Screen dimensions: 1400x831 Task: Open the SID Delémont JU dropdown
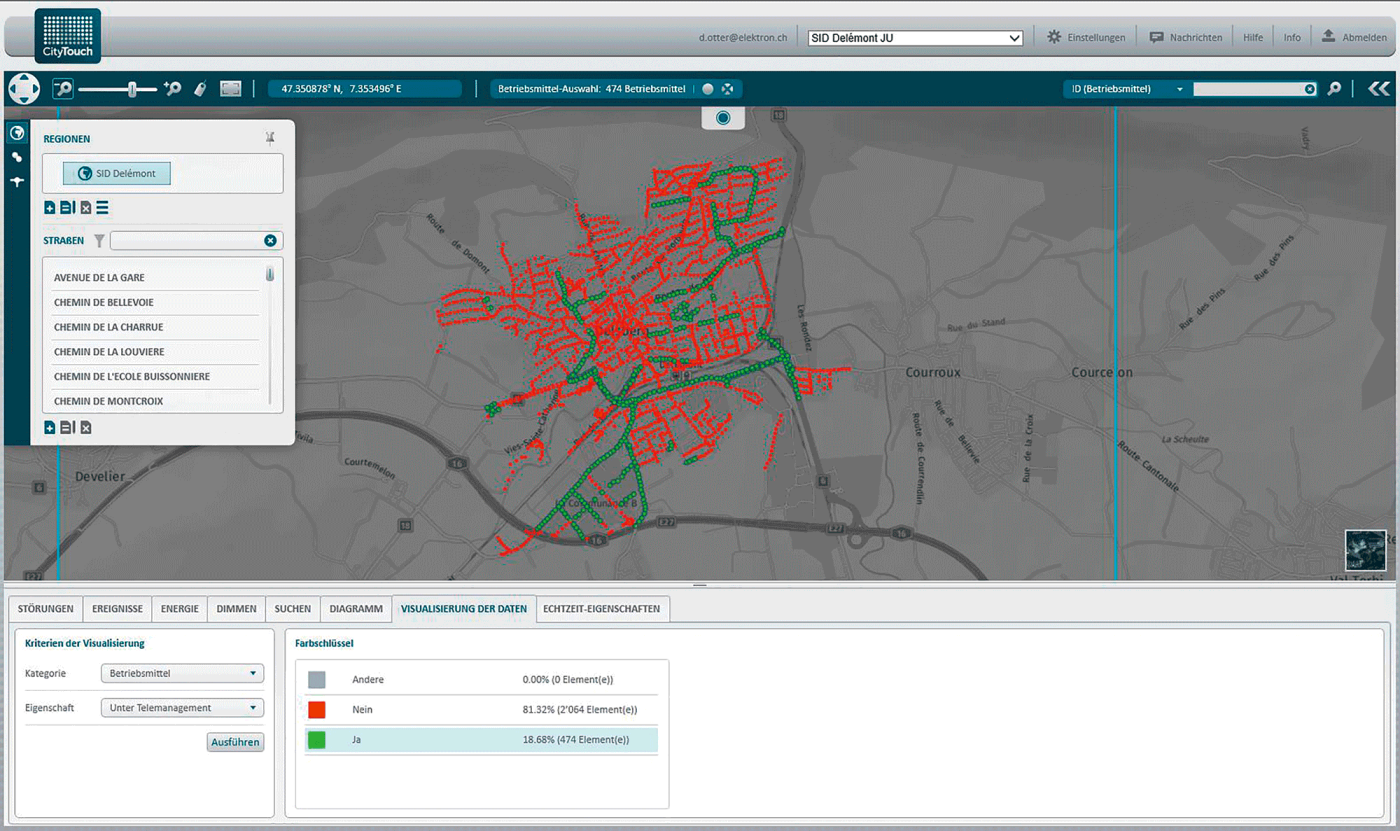point(915,38)
